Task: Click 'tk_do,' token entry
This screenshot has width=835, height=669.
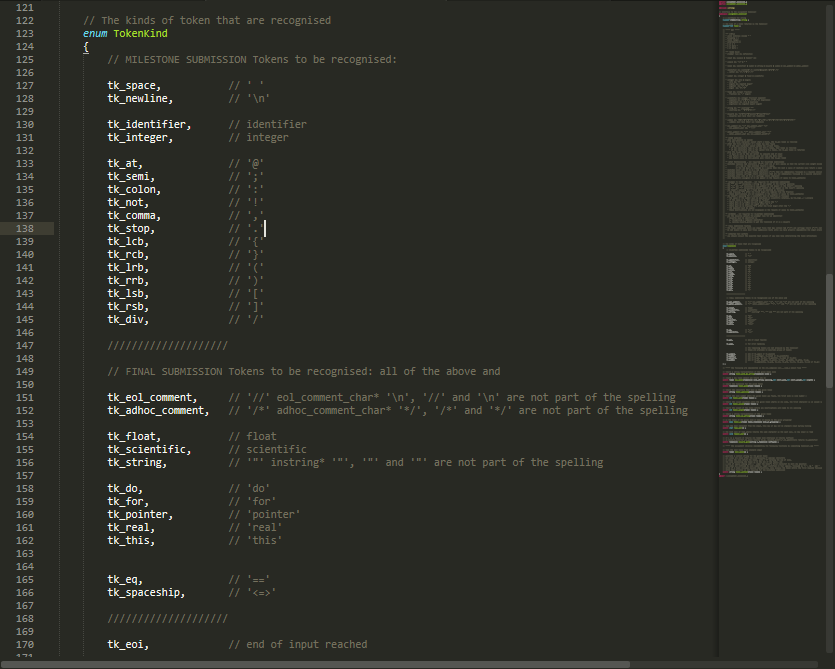Action: [x=125, y=488]
